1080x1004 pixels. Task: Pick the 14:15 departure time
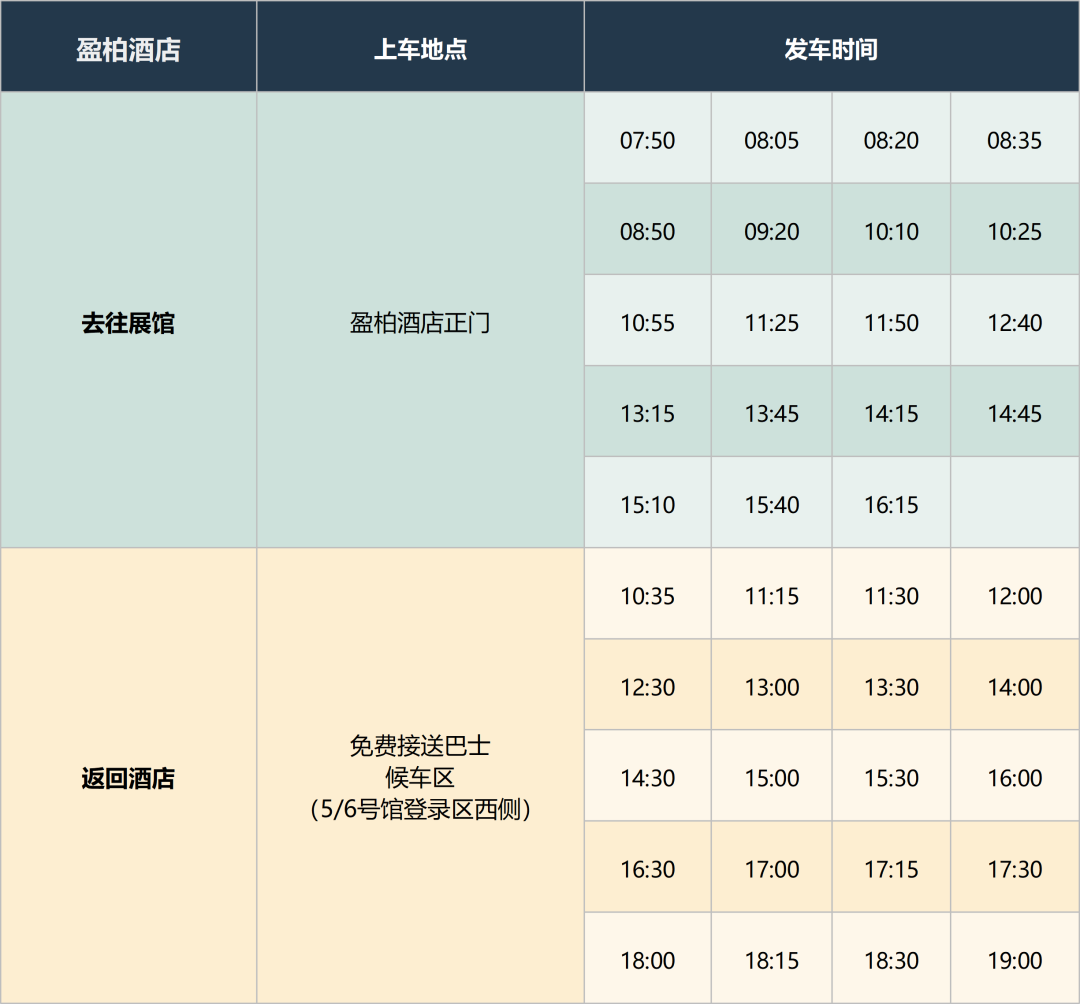pos(891,411)
